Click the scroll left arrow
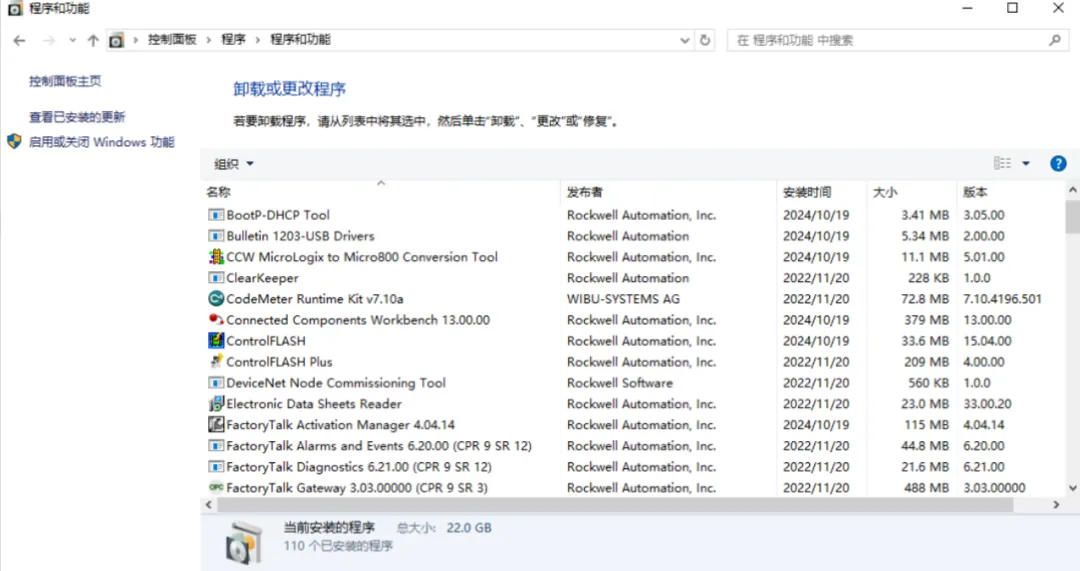 pos(209,505)
